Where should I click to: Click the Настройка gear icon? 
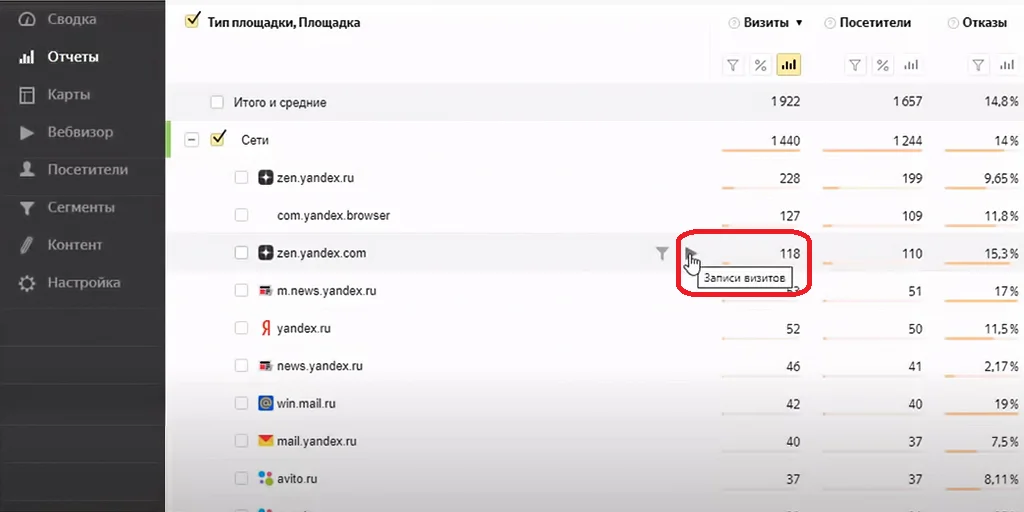click(x=27, y=283)
